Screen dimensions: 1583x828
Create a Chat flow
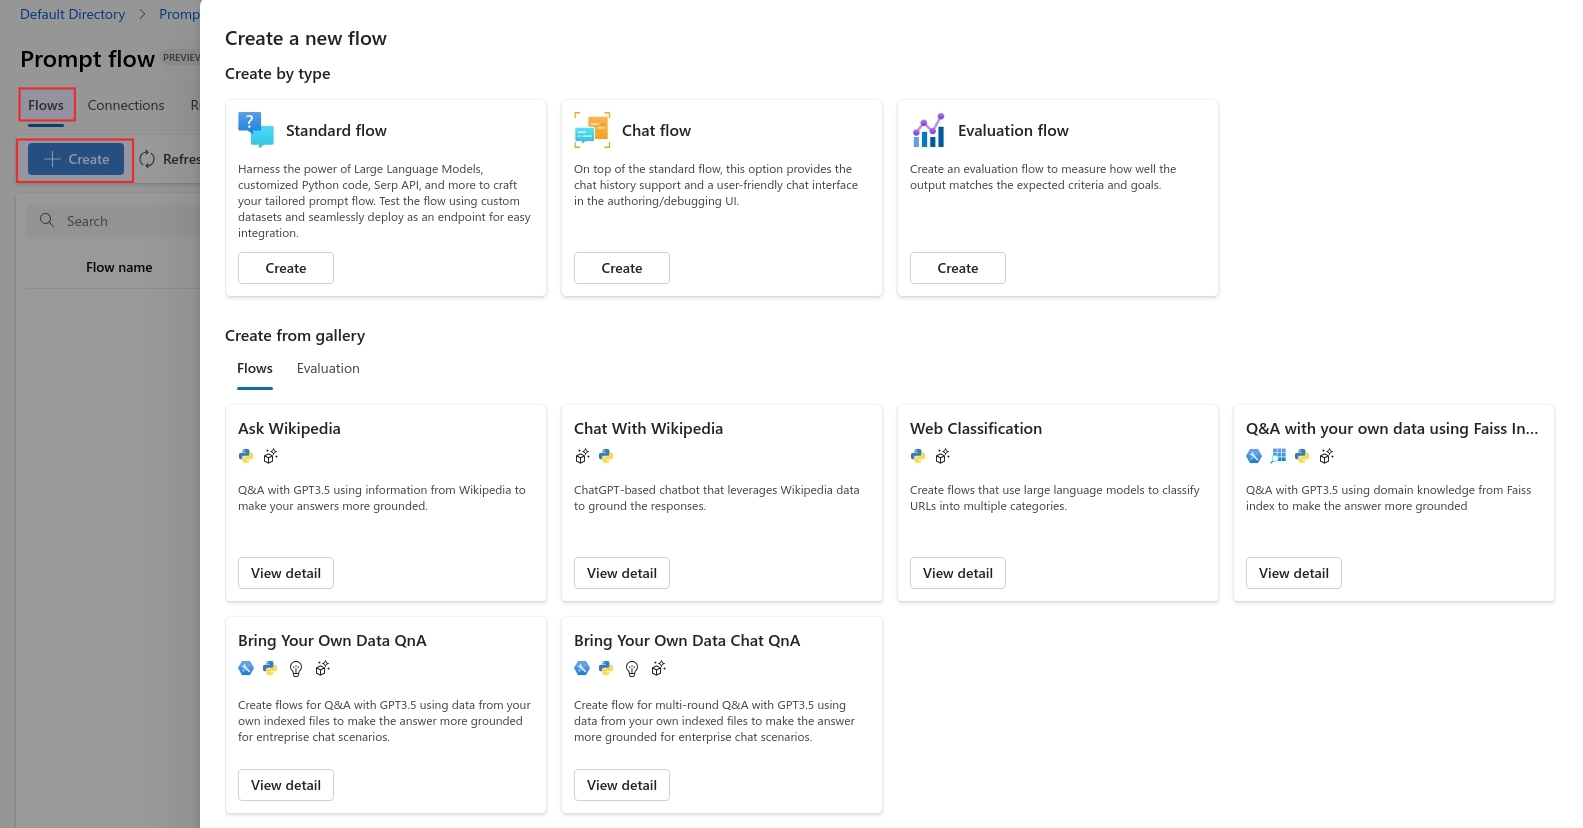[x=622, y=268]
